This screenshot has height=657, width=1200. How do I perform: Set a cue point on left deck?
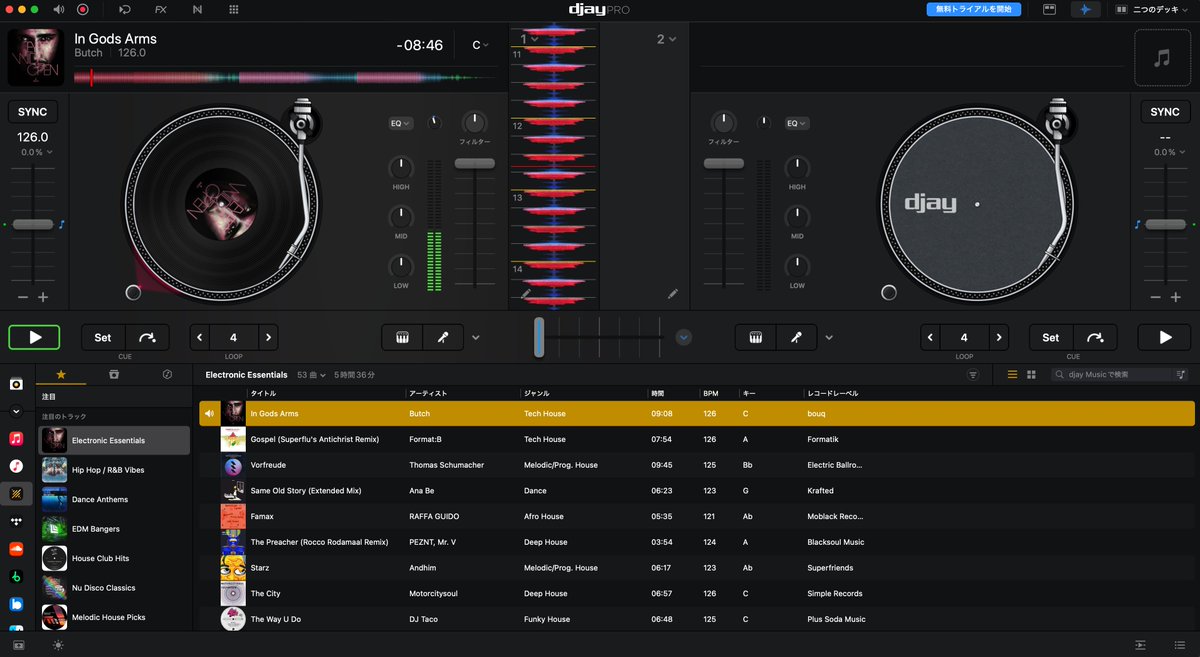click(103, 337)
